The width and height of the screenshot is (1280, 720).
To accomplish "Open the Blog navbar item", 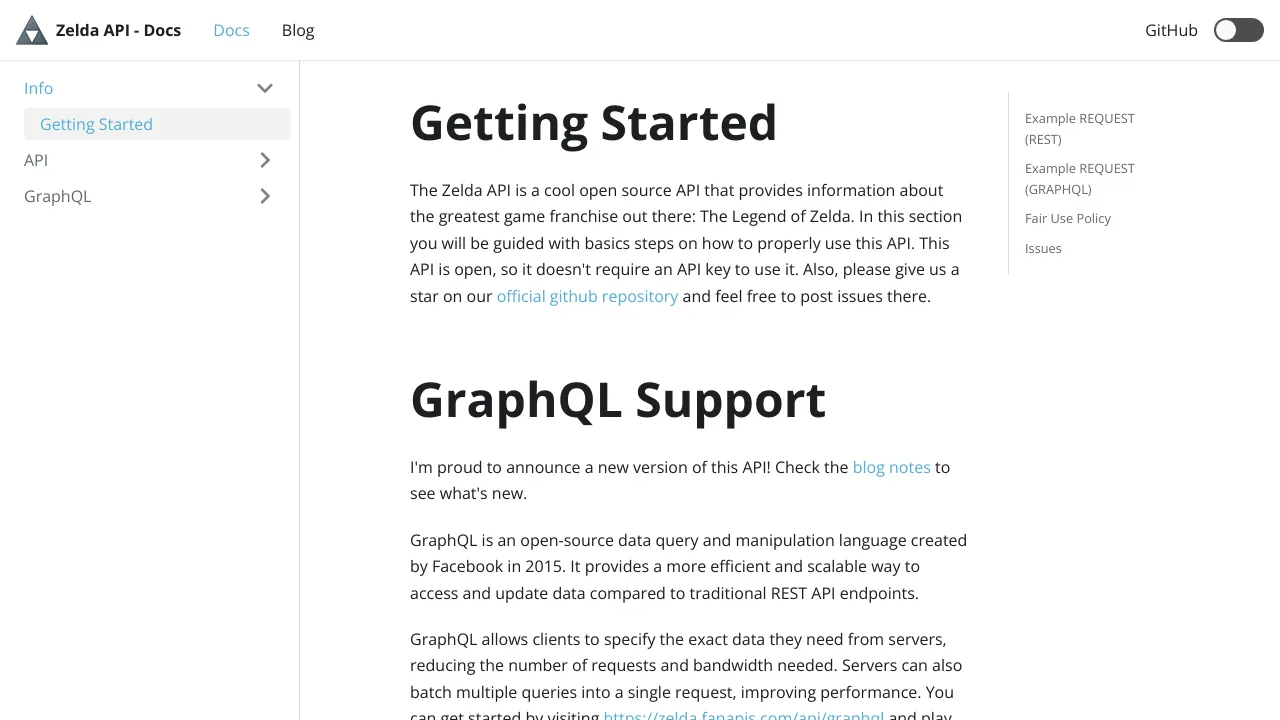I will coord(298,30).
